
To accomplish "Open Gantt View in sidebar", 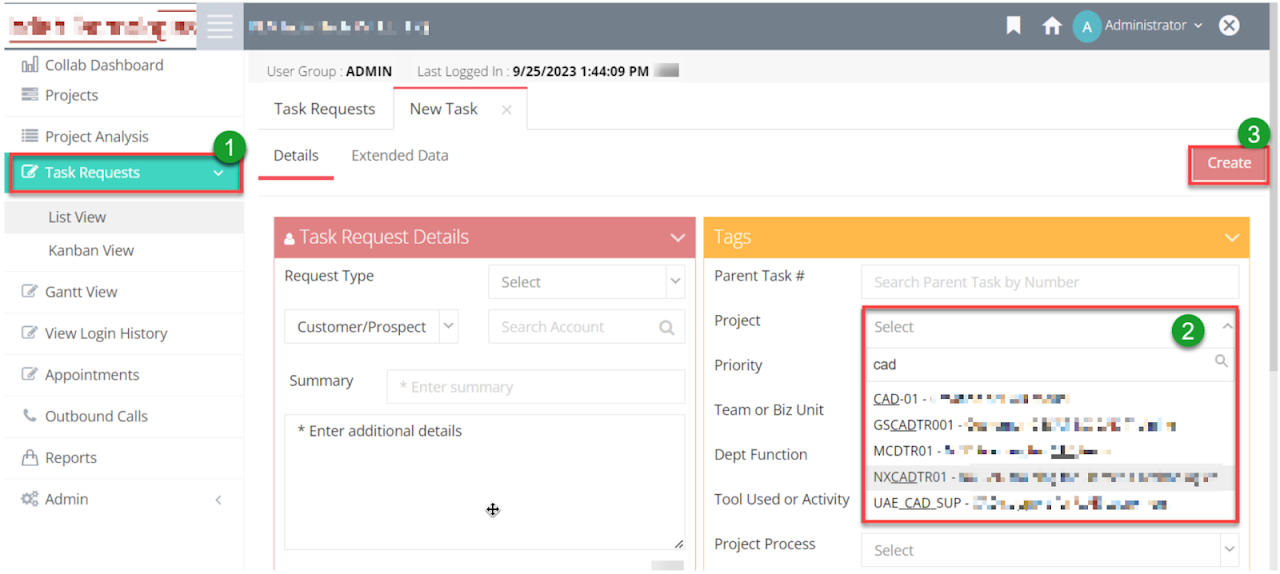I will 80,292.
